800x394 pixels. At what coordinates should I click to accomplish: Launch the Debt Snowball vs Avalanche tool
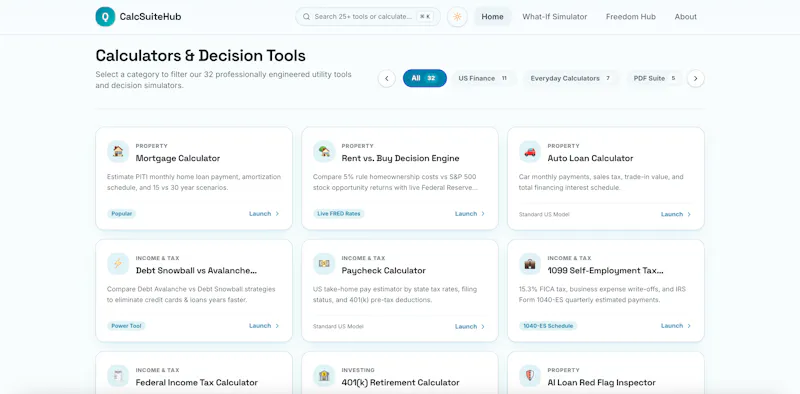pyautogui.click(x=264, y=326)
